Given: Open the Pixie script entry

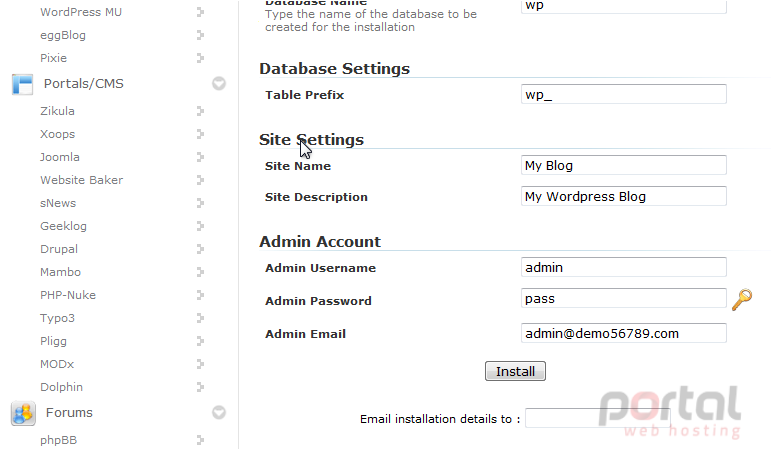Looking at the screenshot, I should 53,58.
